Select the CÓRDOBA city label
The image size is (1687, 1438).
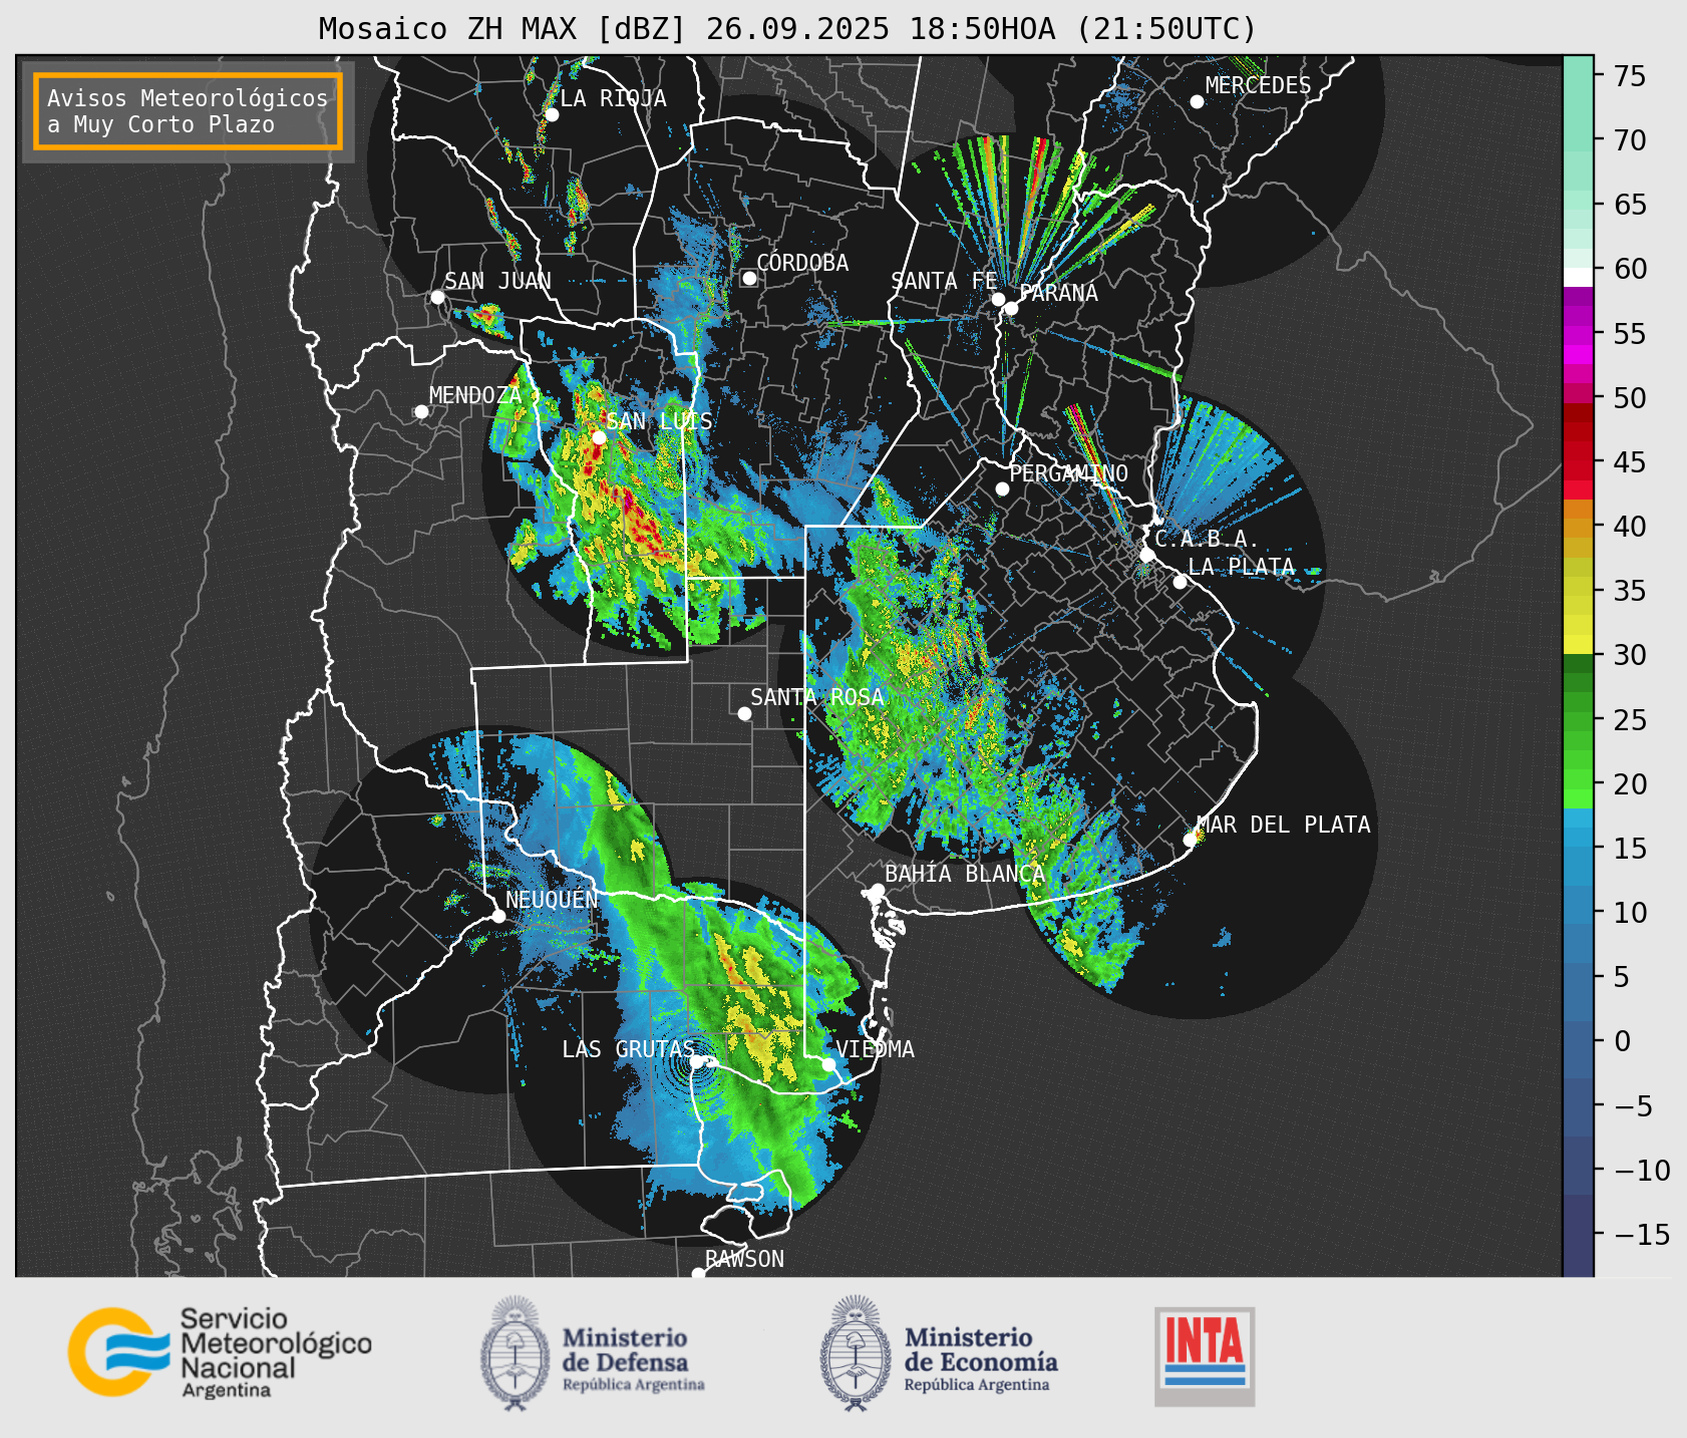(802, 263)
